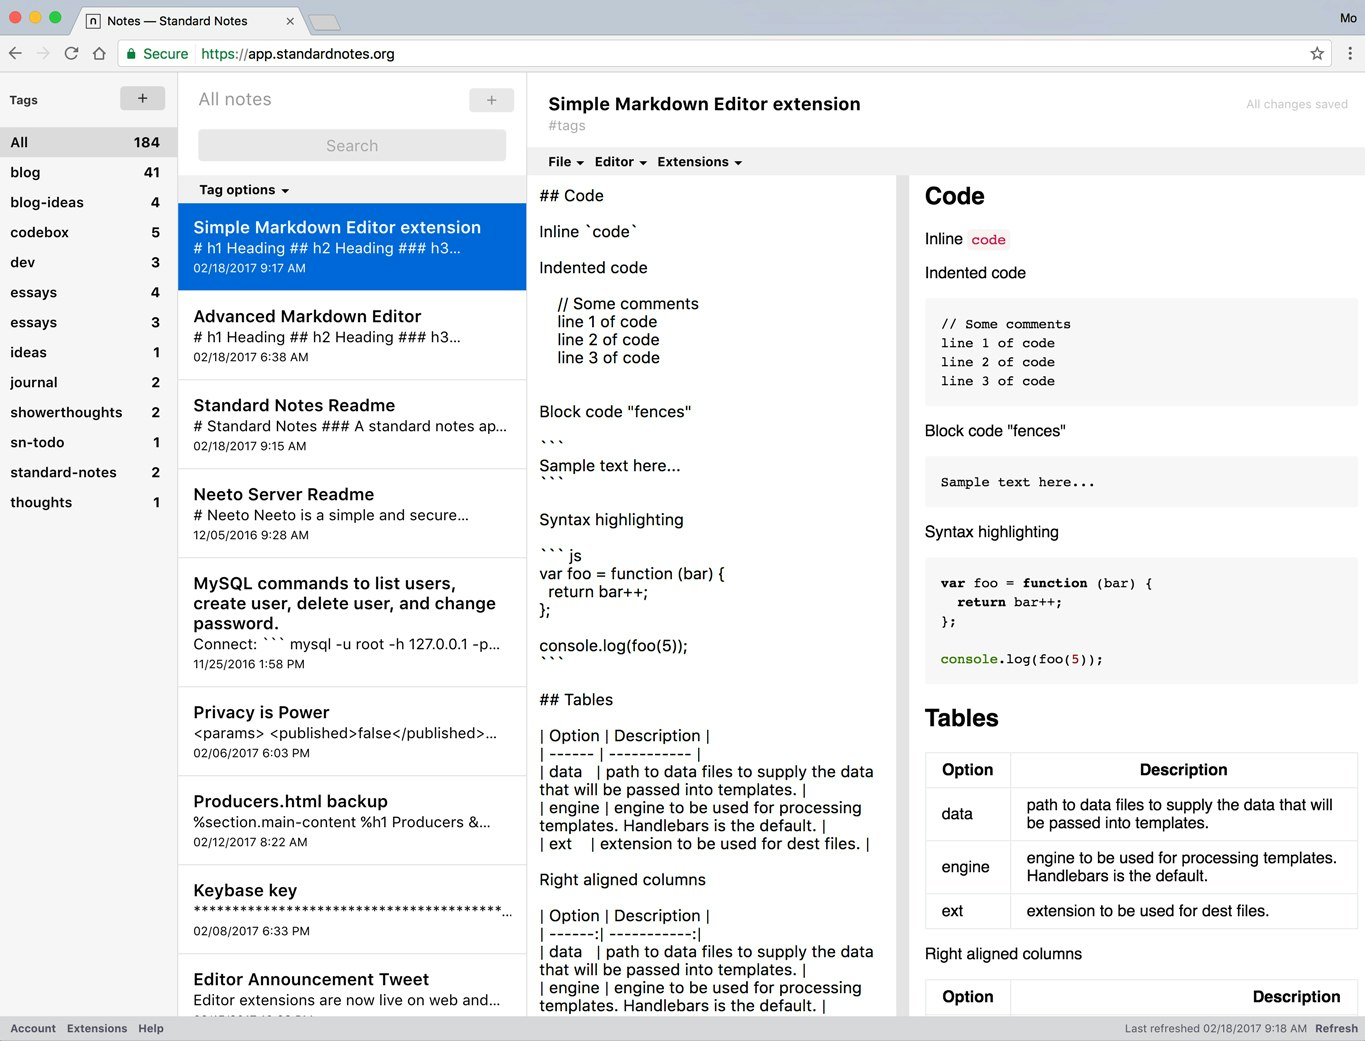Open the Editor dropdown menu
The image size is (1365, 1041).
619,161
